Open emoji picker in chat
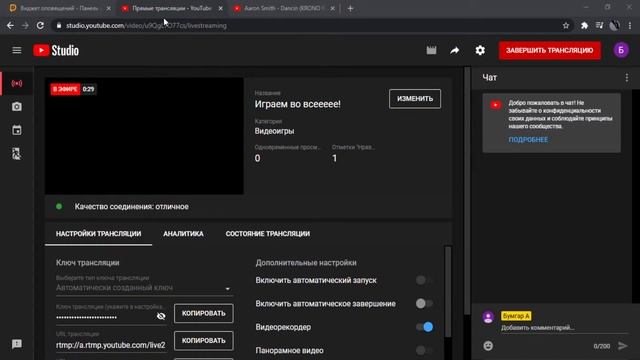Viewport: 640px width, 360px height. pos(488,346)
